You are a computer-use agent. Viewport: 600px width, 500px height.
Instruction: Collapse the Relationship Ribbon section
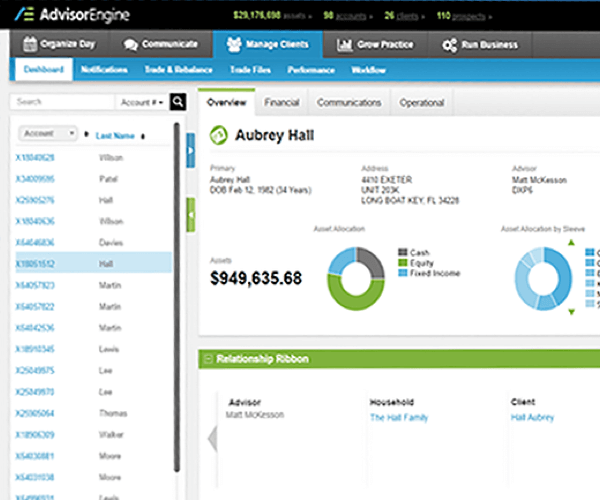[207, 357]
